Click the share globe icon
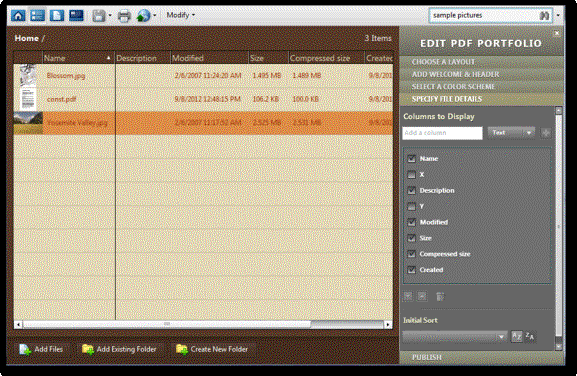577x376 pixels. [x=143, y=16]
